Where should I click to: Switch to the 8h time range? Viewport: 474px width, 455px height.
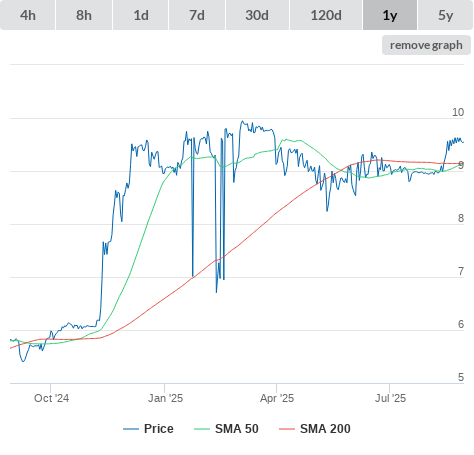[x=84, y=15]
